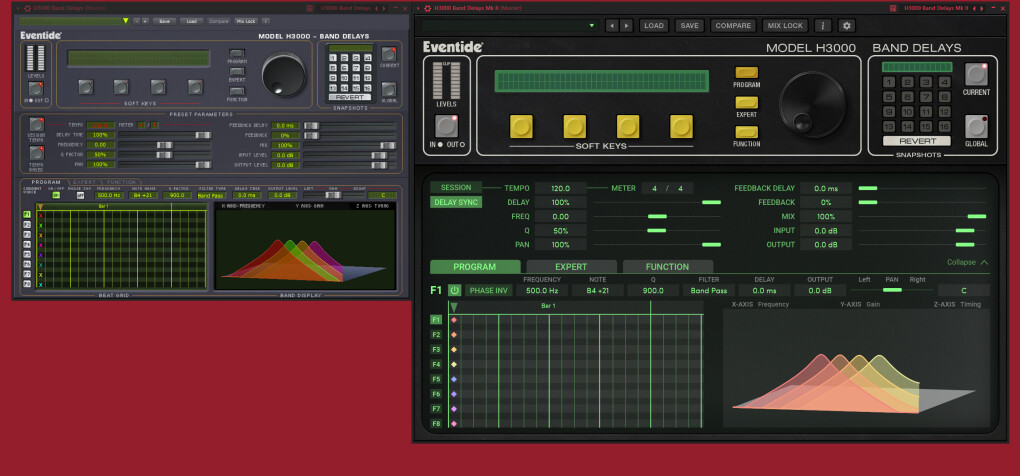Click COMPARE in Mk II toolbar
The width and height of the screenshot is (1020, 476).
tap(733, 25)
